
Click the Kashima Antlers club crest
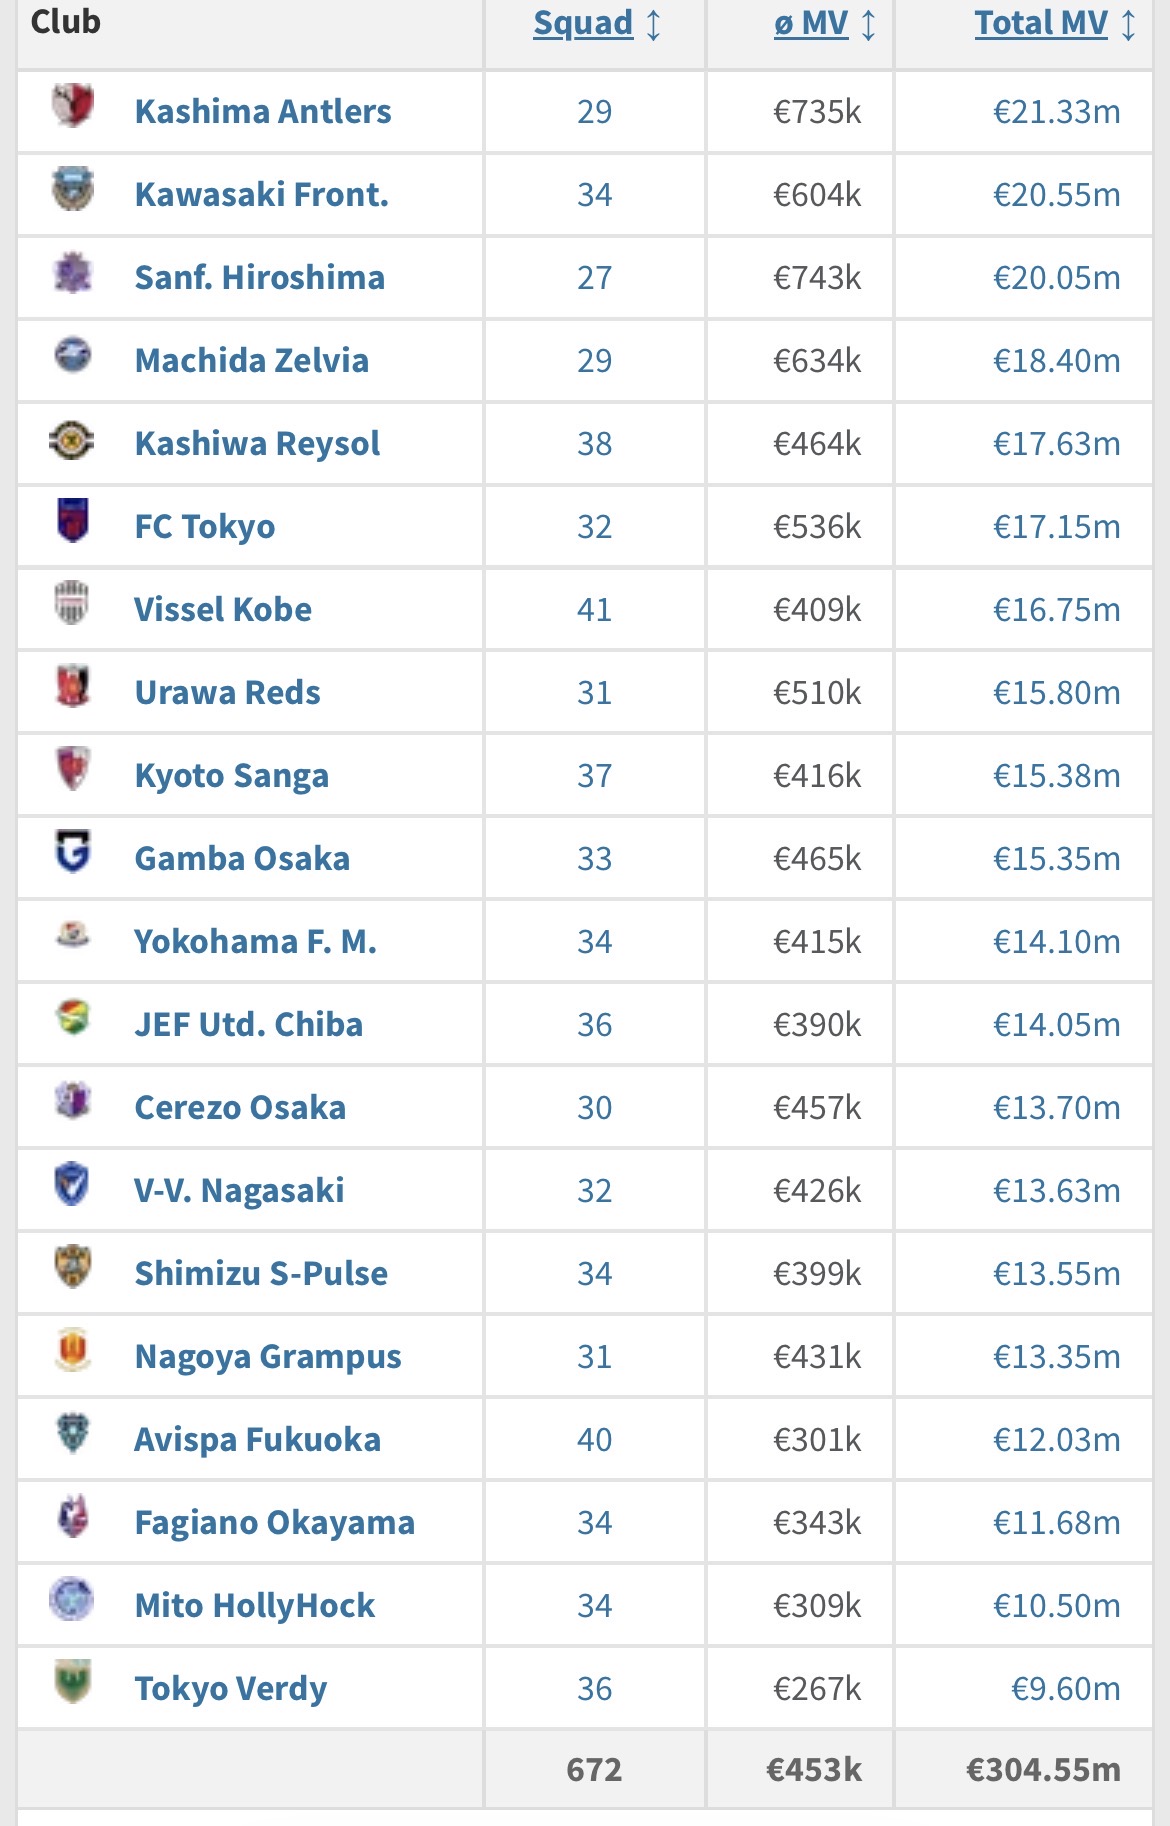[x=72, y=106]
